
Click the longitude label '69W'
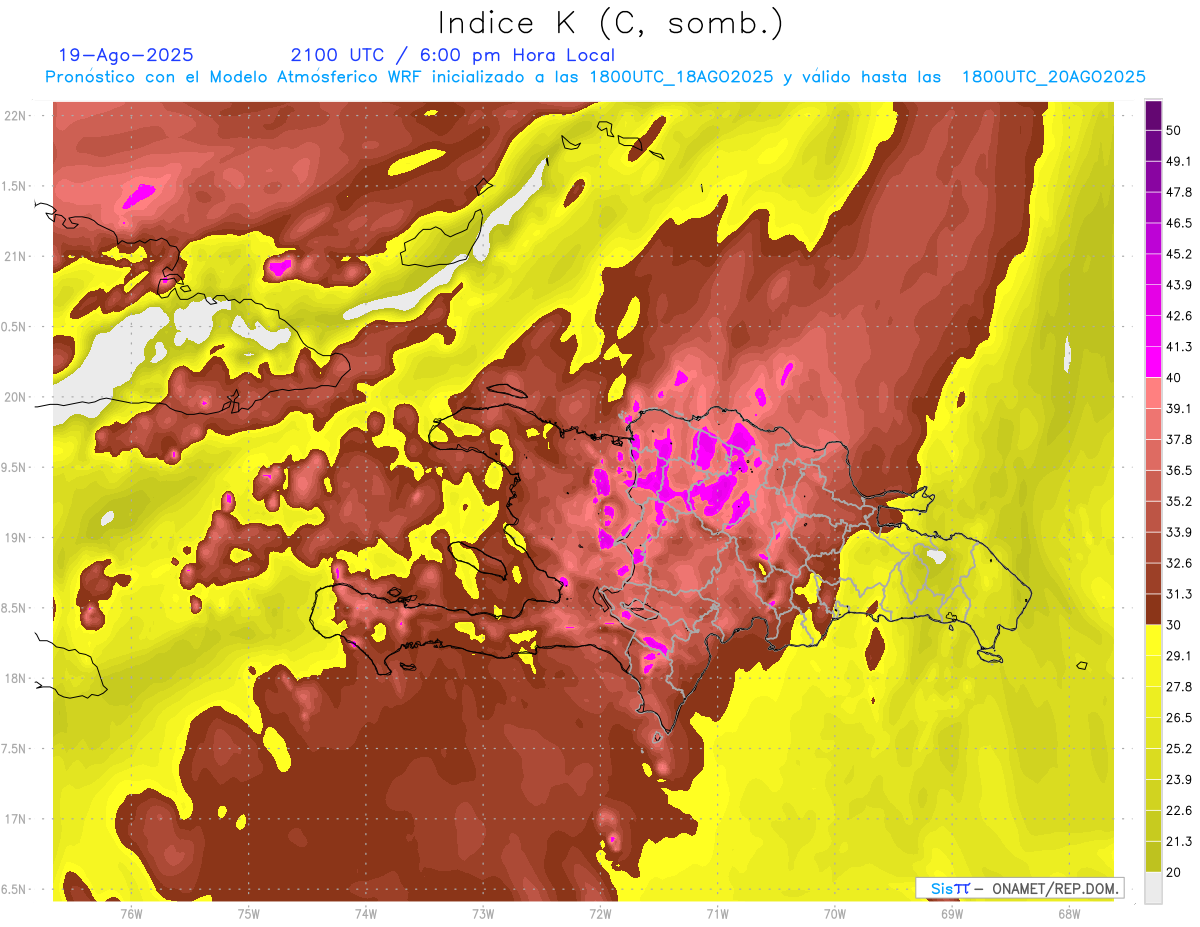[951, 914]
